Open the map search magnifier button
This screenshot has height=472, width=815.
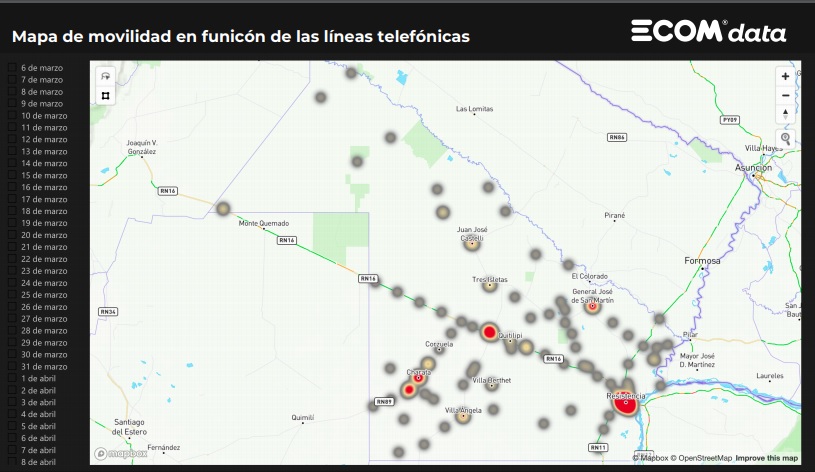pyautogui.click(x=785, y=139)
